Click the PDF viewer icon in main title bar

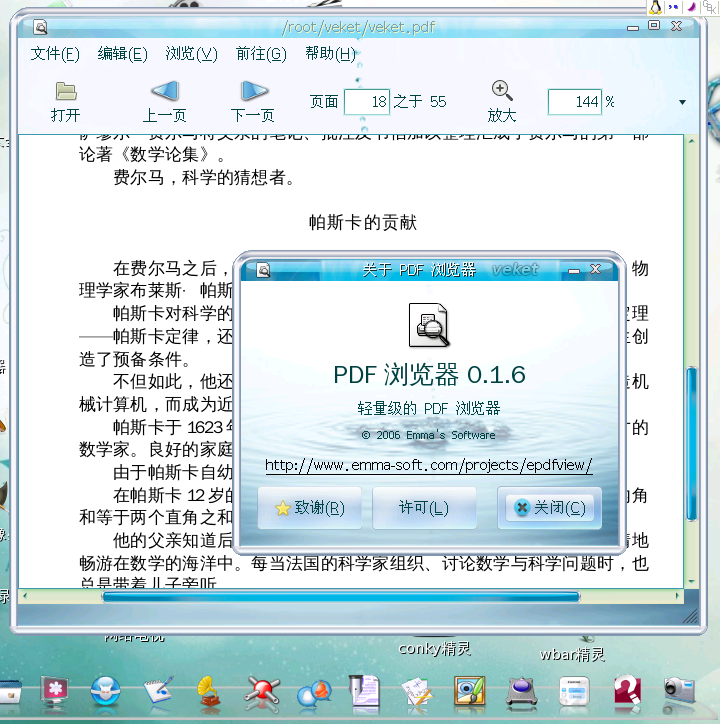[41, 27]
